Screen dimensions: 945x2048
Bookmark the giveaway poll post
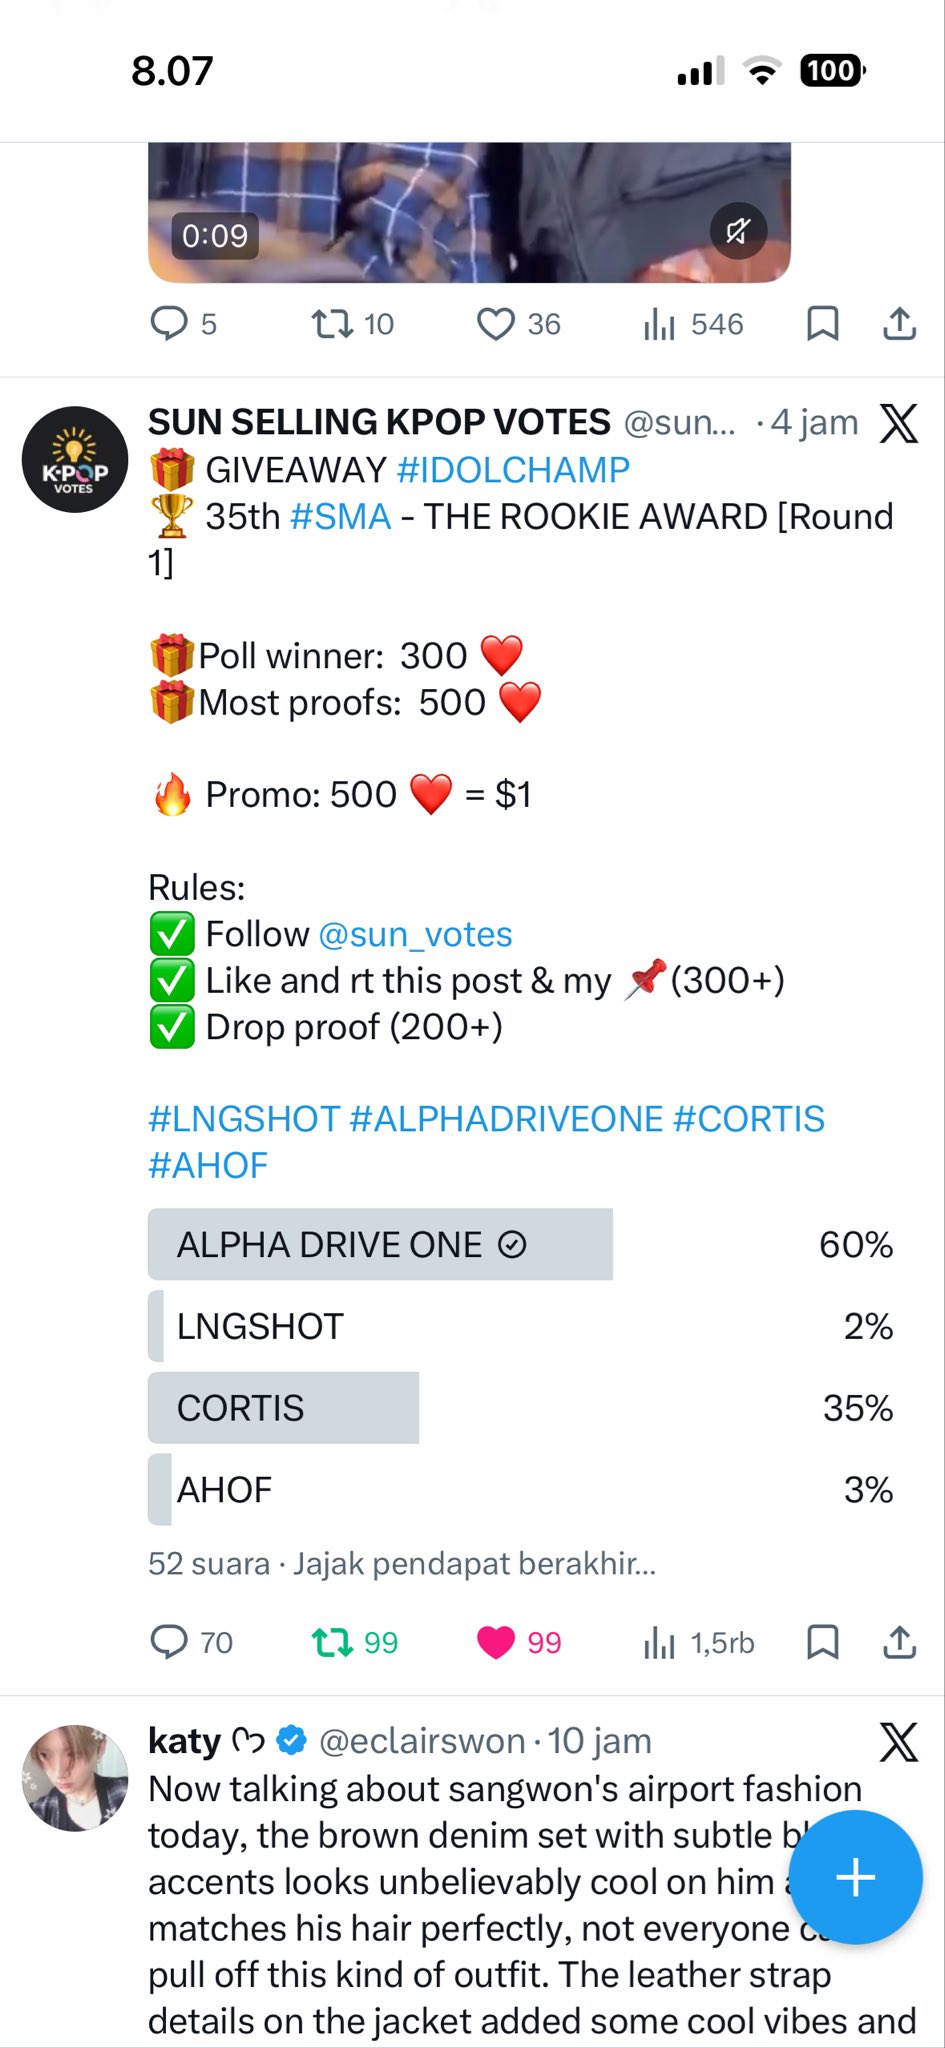pyautogui.click(x=822, y=1642)
